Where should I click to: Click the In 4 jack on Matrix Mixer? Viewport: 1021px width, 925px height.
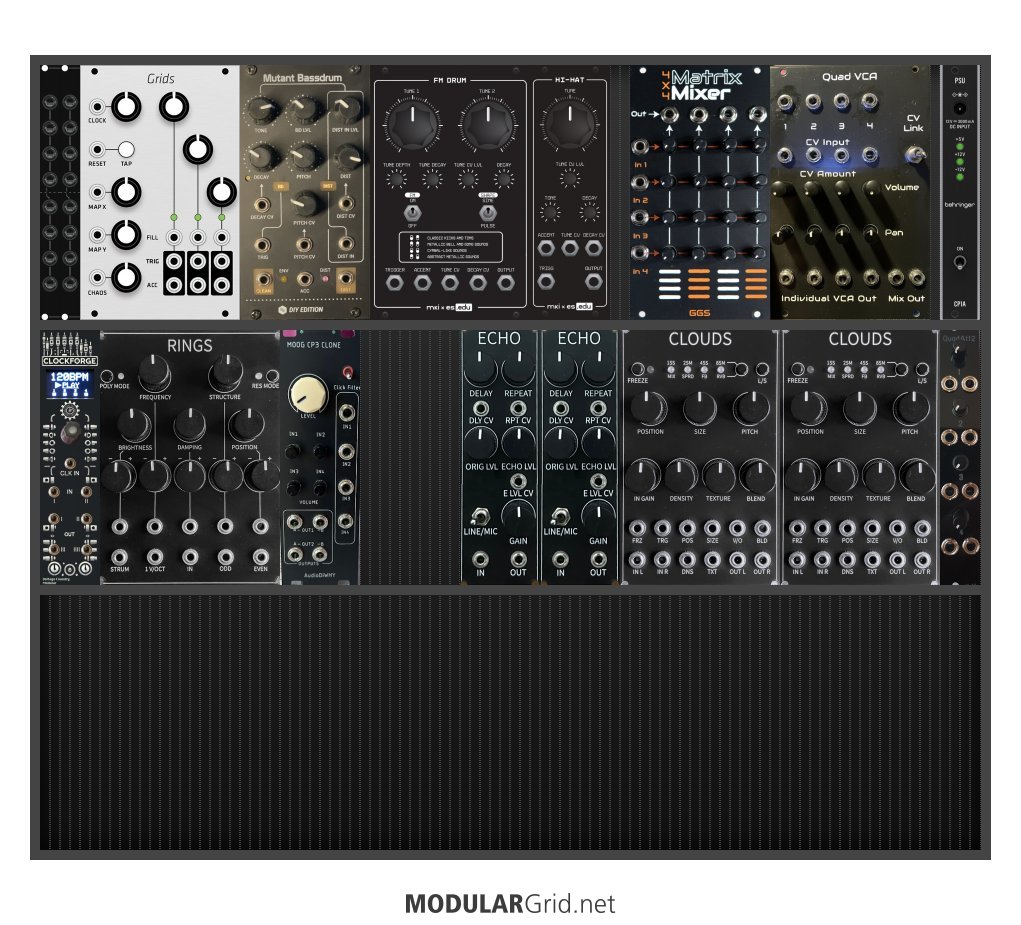tap(640, 253)
